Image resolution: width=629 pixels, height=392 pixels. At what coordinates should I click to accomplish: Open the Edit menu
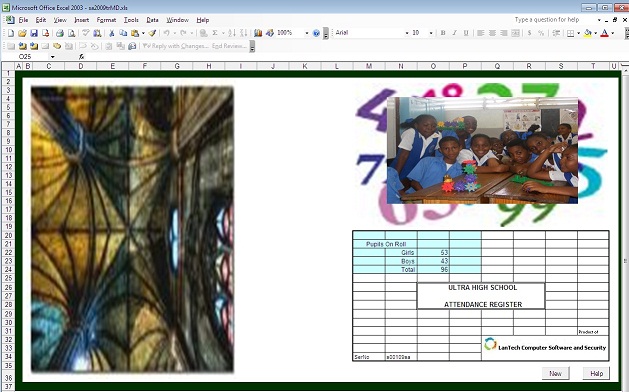(x=41, y=20)
